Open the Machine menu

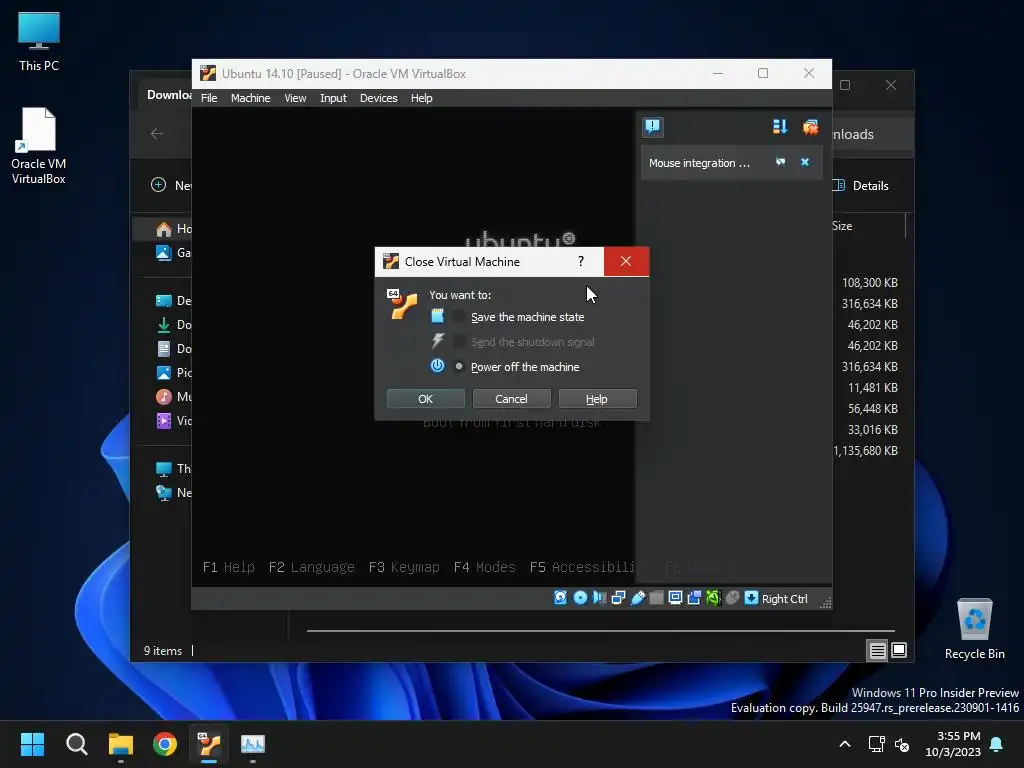(250, 98)
